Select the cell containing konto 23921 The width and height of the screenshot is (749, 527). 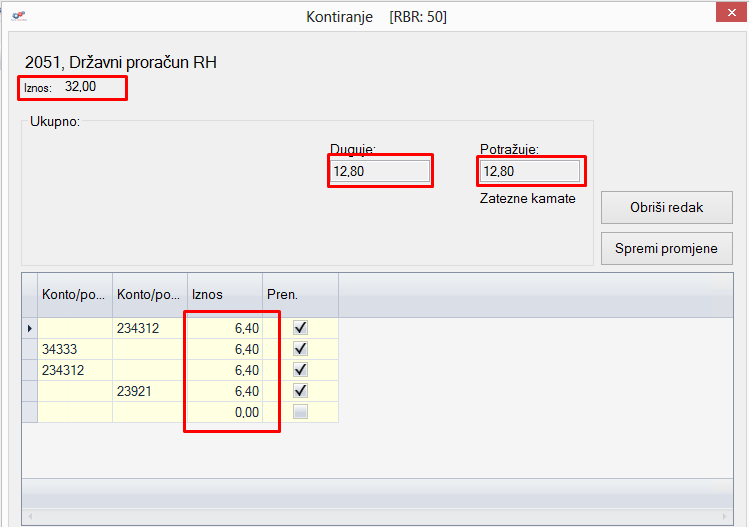(149, 391)
